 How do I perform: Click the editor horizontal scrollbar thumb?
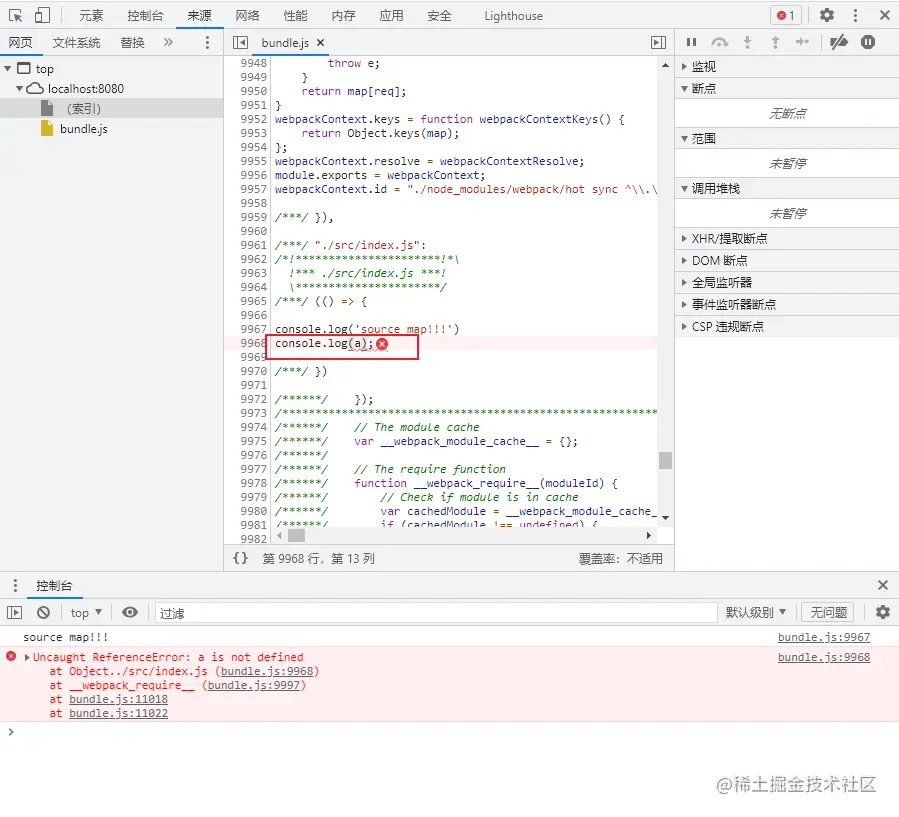click(296, 535)
